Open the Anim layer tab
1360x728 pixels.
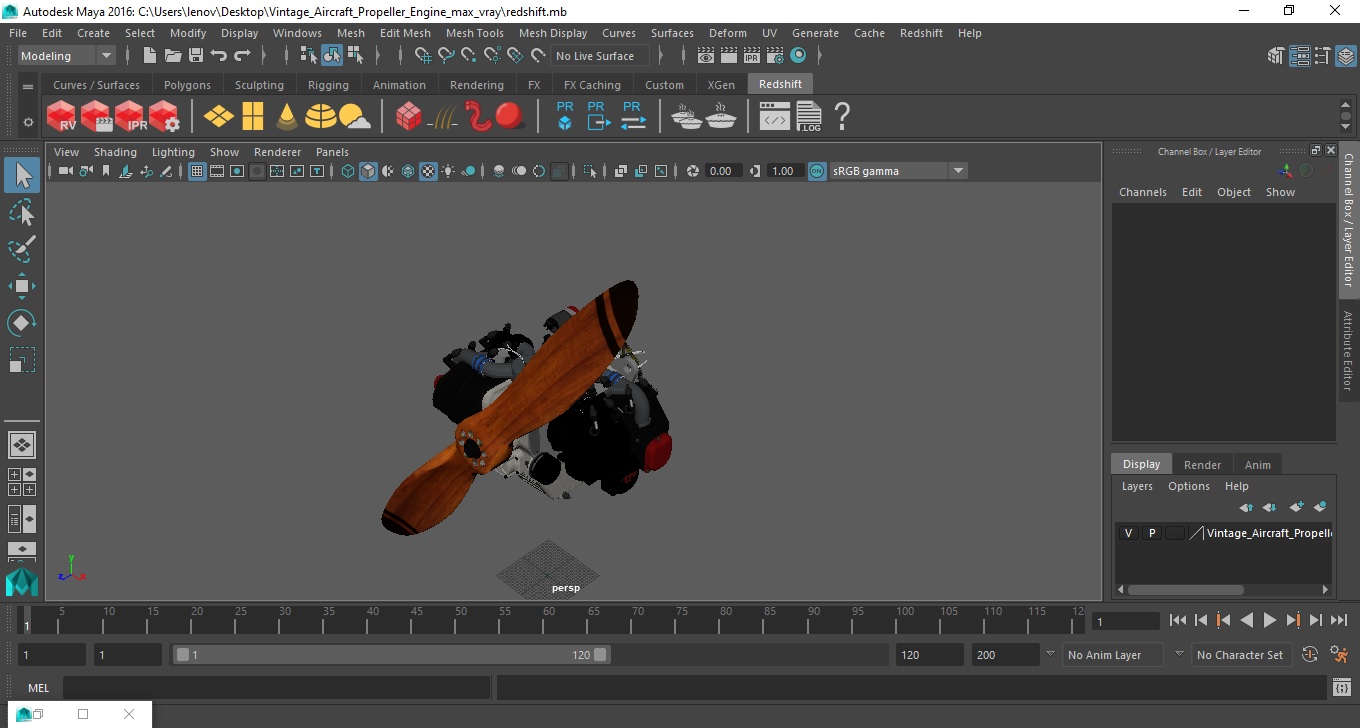coord(1257,465)
